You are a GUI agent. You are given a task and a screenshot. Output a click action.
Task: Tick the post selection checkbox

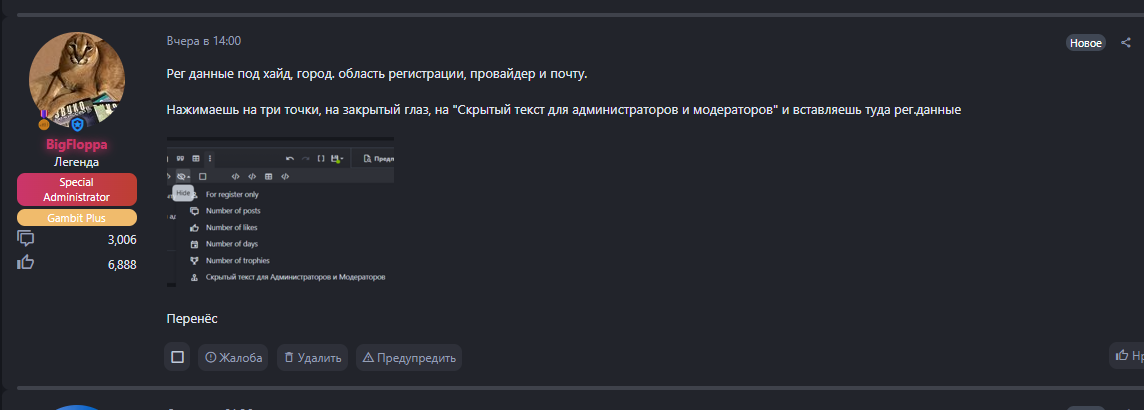pyautogui.click(x=177, y=357)
